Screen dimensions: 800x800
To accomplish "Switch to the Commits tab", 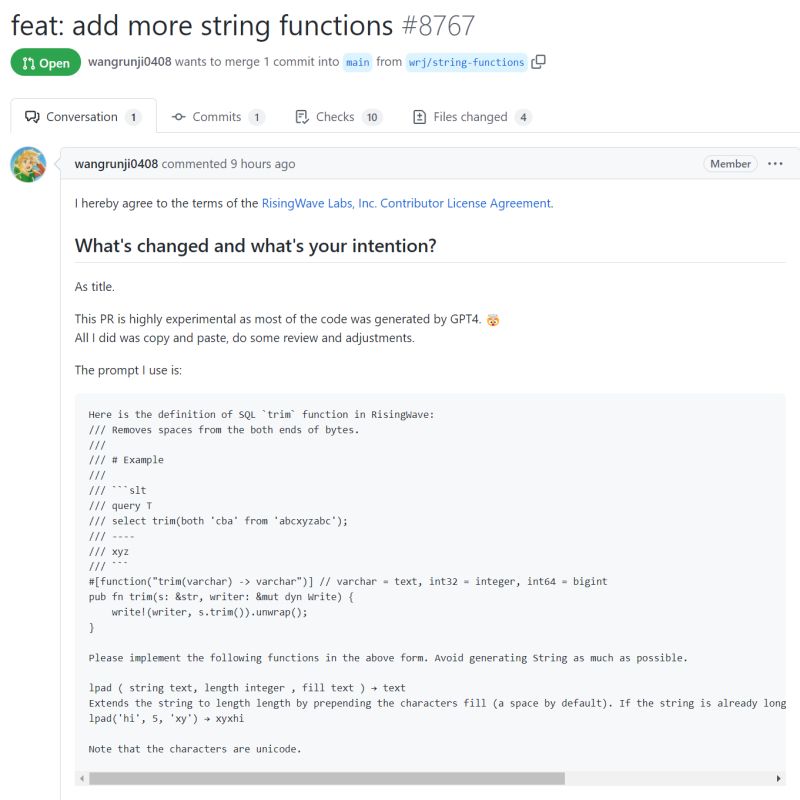I will pos(218,117).
